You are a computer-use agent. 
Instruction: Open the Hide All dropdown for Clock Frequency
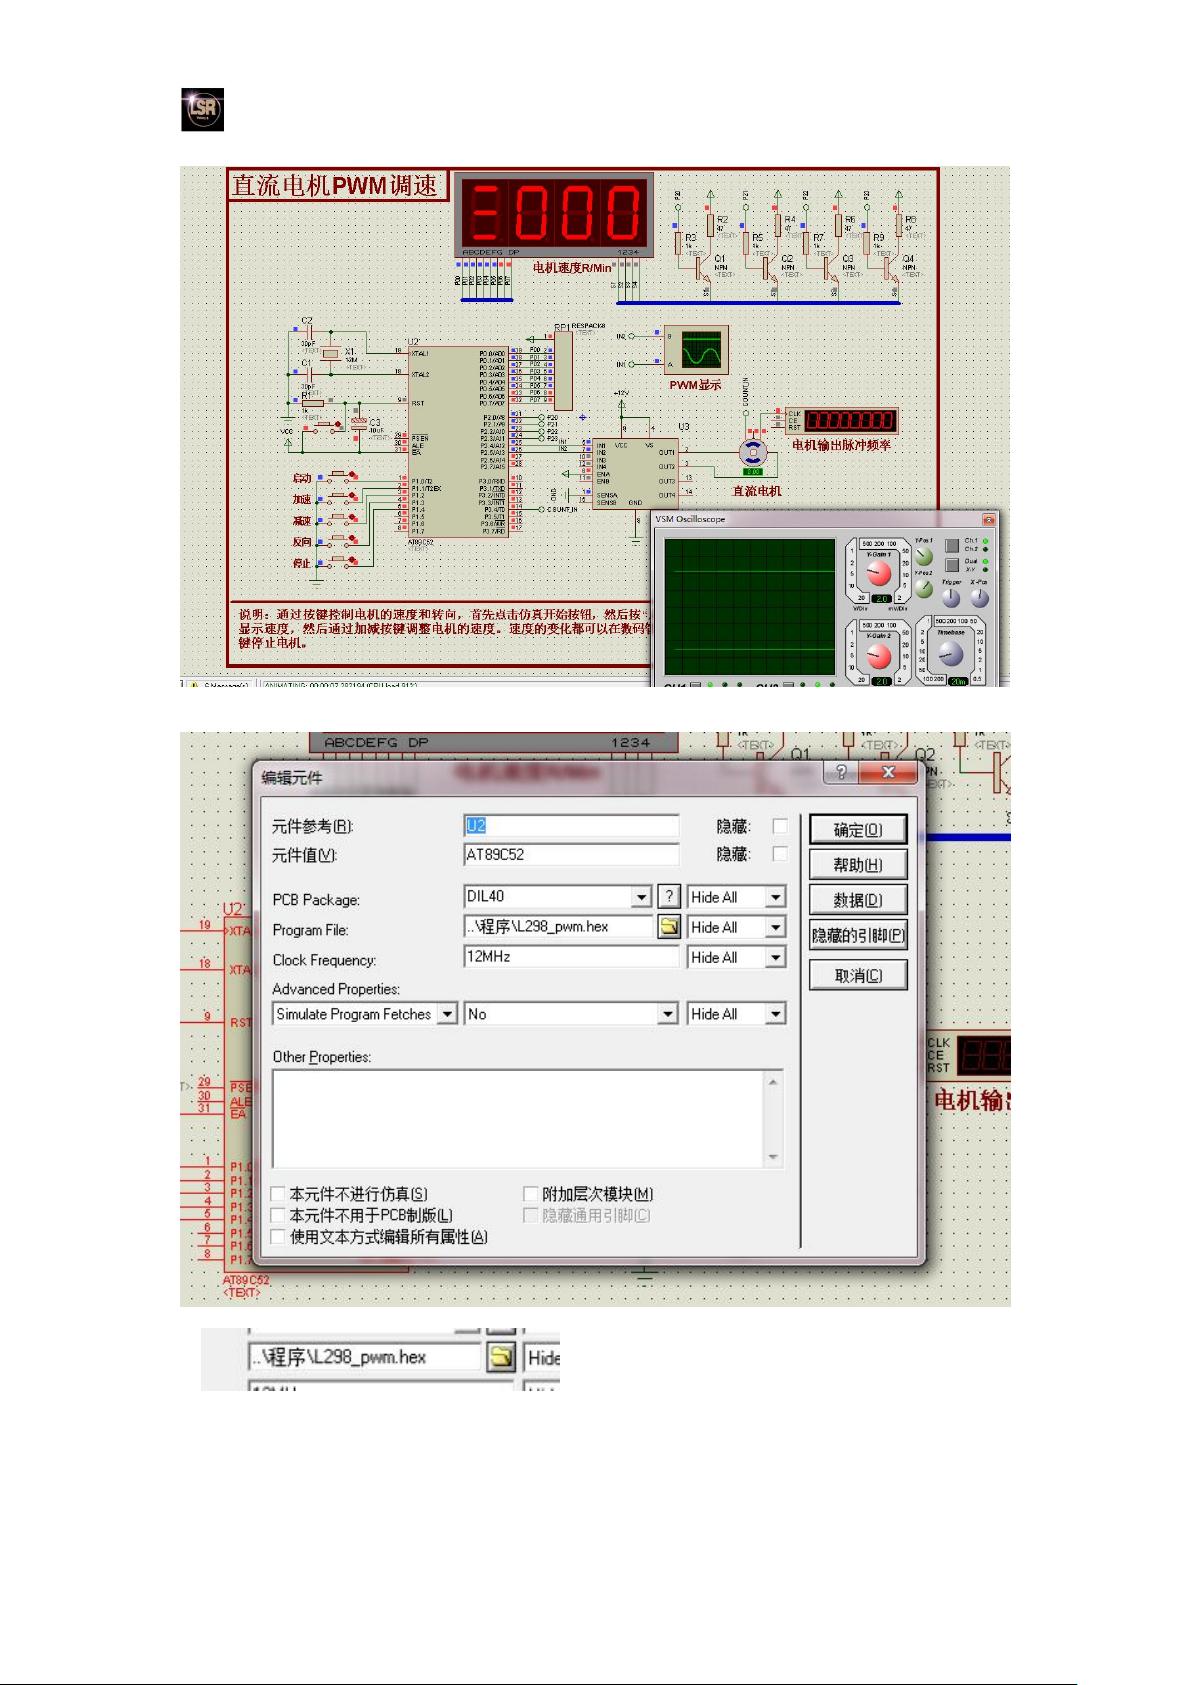(x=775, y=958)
